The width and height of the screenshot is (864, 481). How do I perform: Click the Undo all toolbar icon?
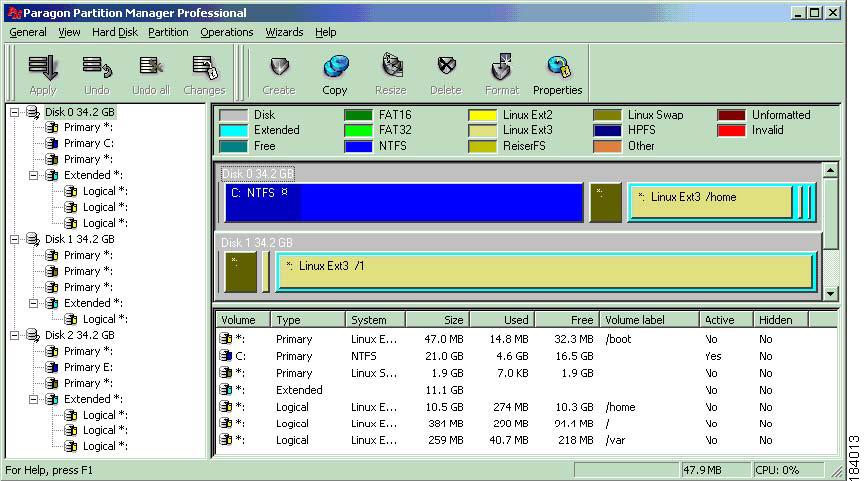150,67
